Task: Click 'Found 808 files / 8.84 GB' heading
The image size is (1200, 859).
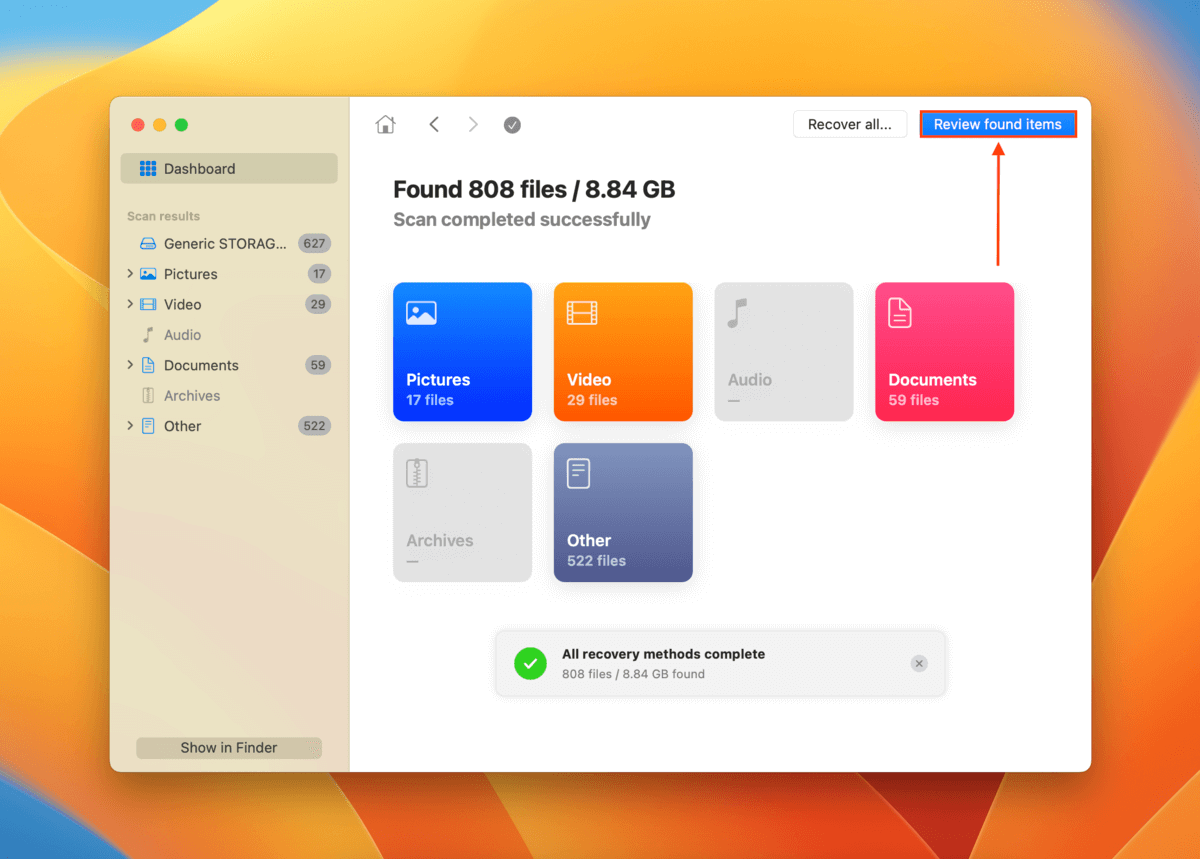Action: (x=534, y=189)
